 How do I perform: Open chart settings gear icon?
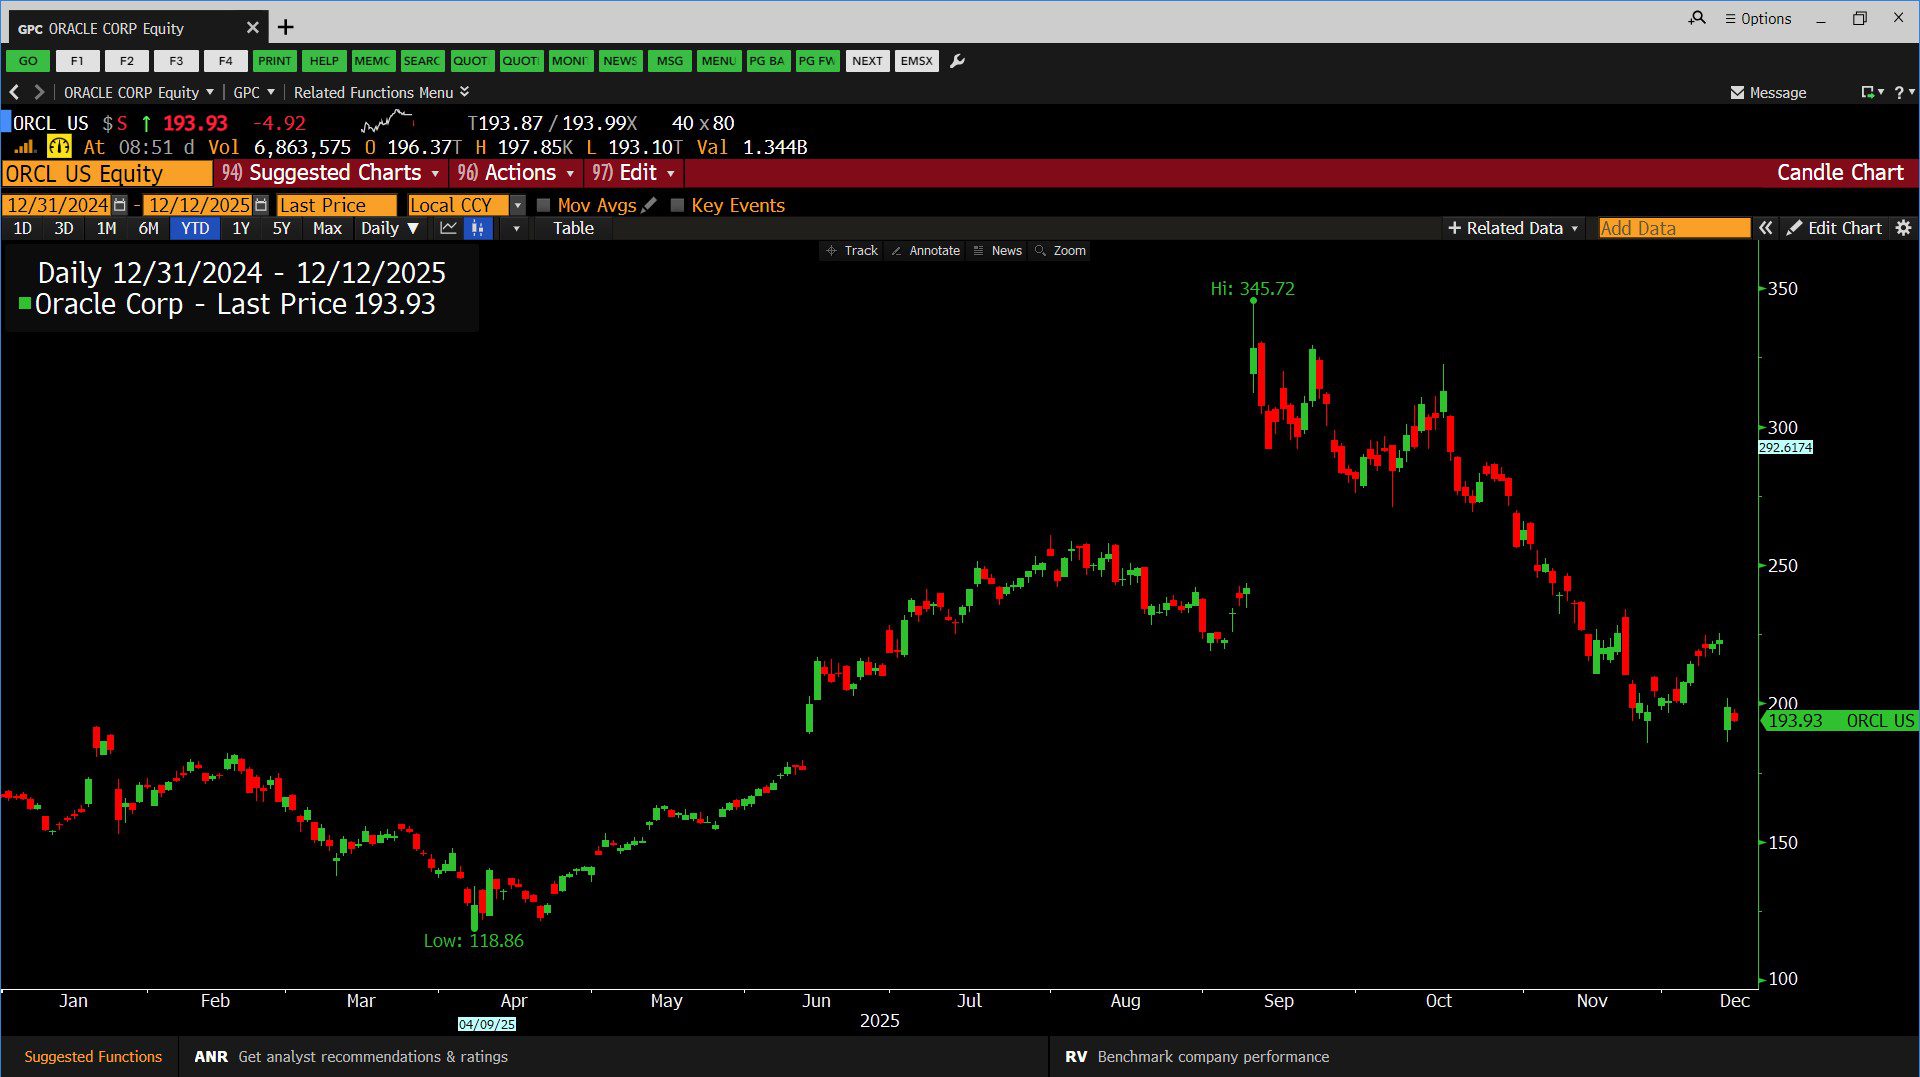[1903, 228]
